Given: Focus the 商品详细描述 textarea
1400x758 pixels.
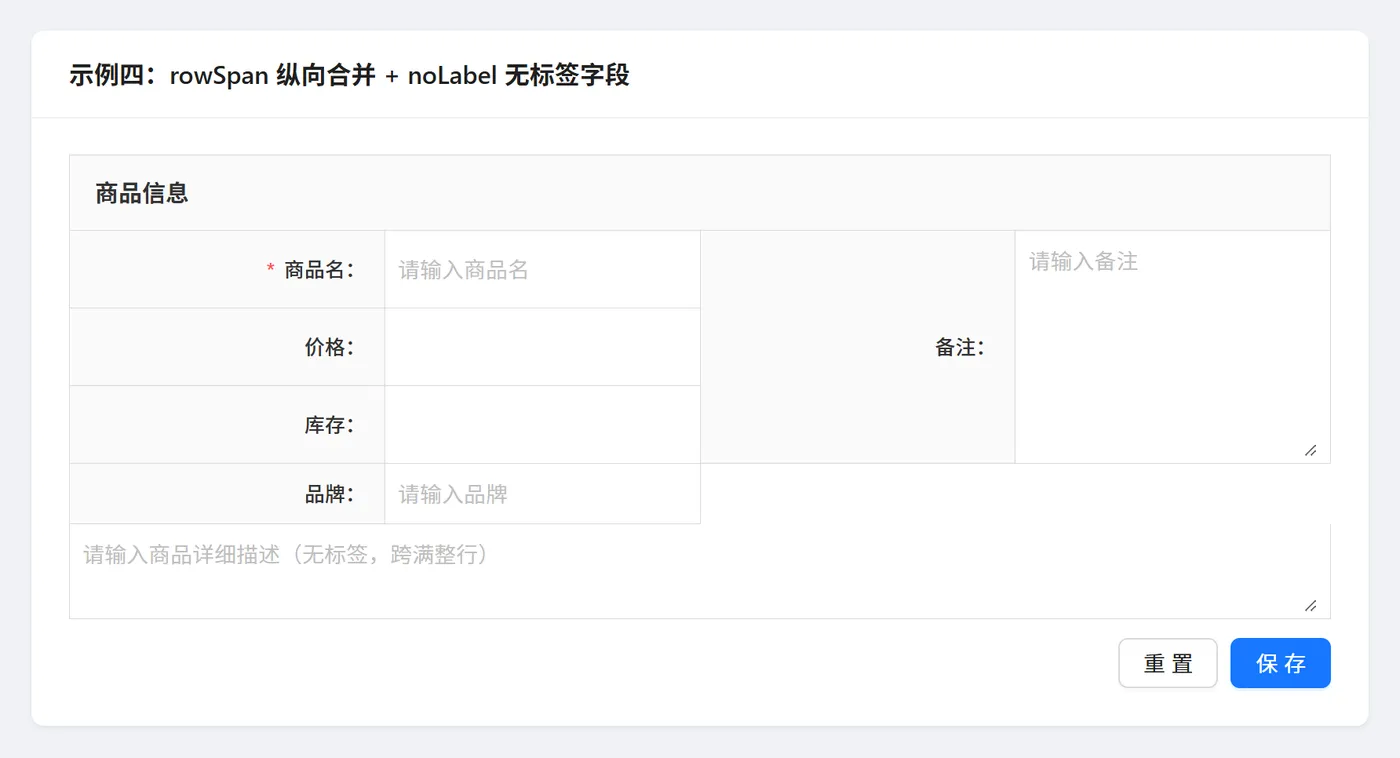Looking at the screenshot, I should pos(699,570).
